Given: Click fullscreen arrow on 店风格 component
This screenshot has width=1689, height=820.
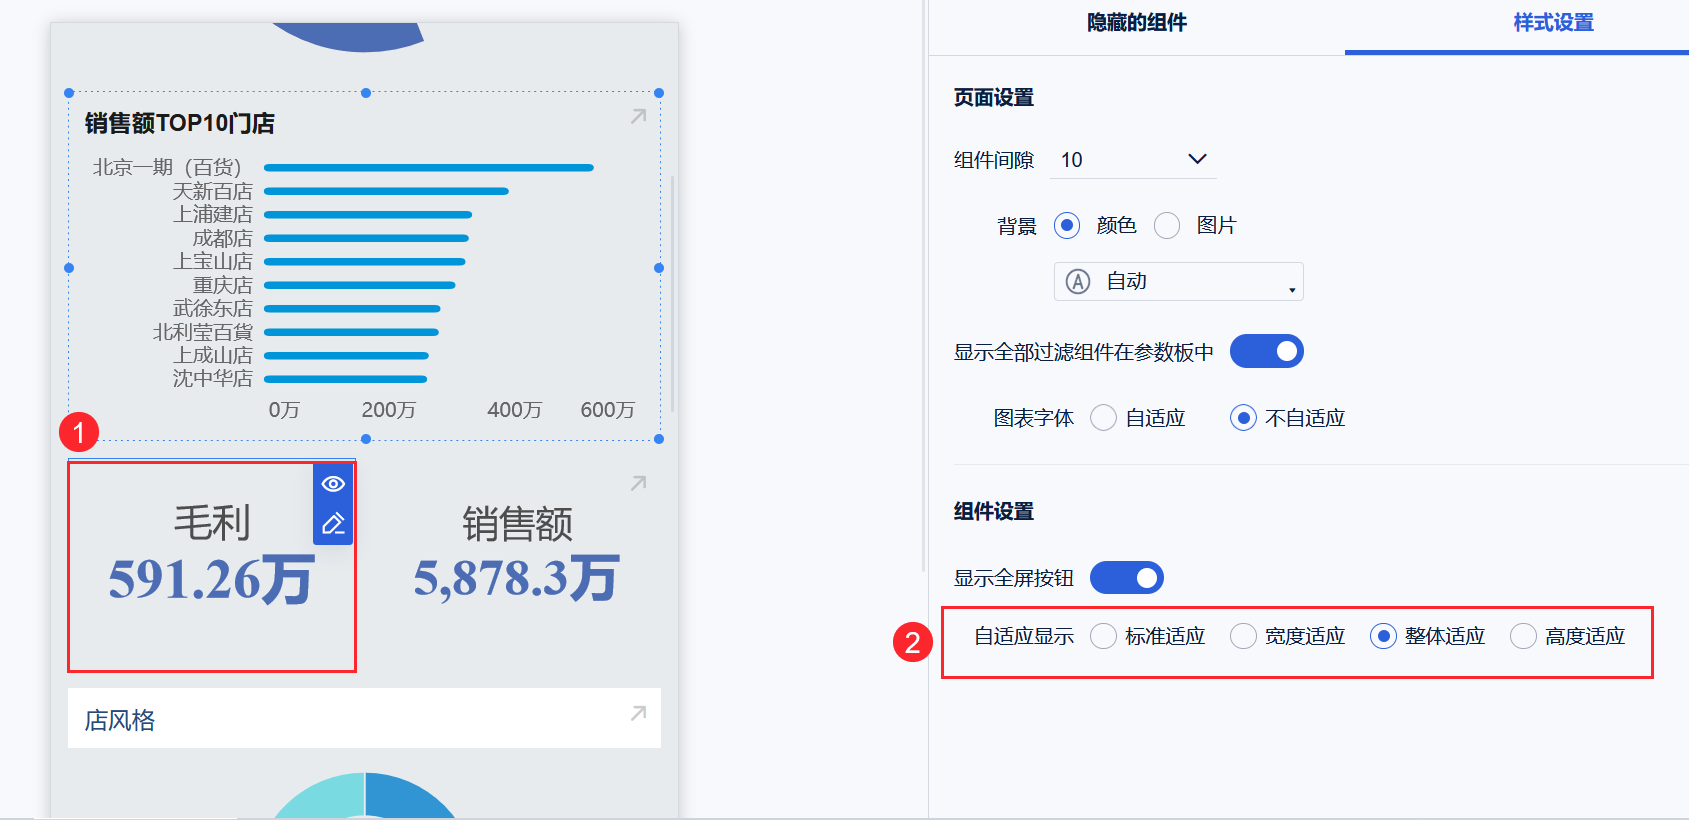Looking at the screenshot, I should point(638,714).
